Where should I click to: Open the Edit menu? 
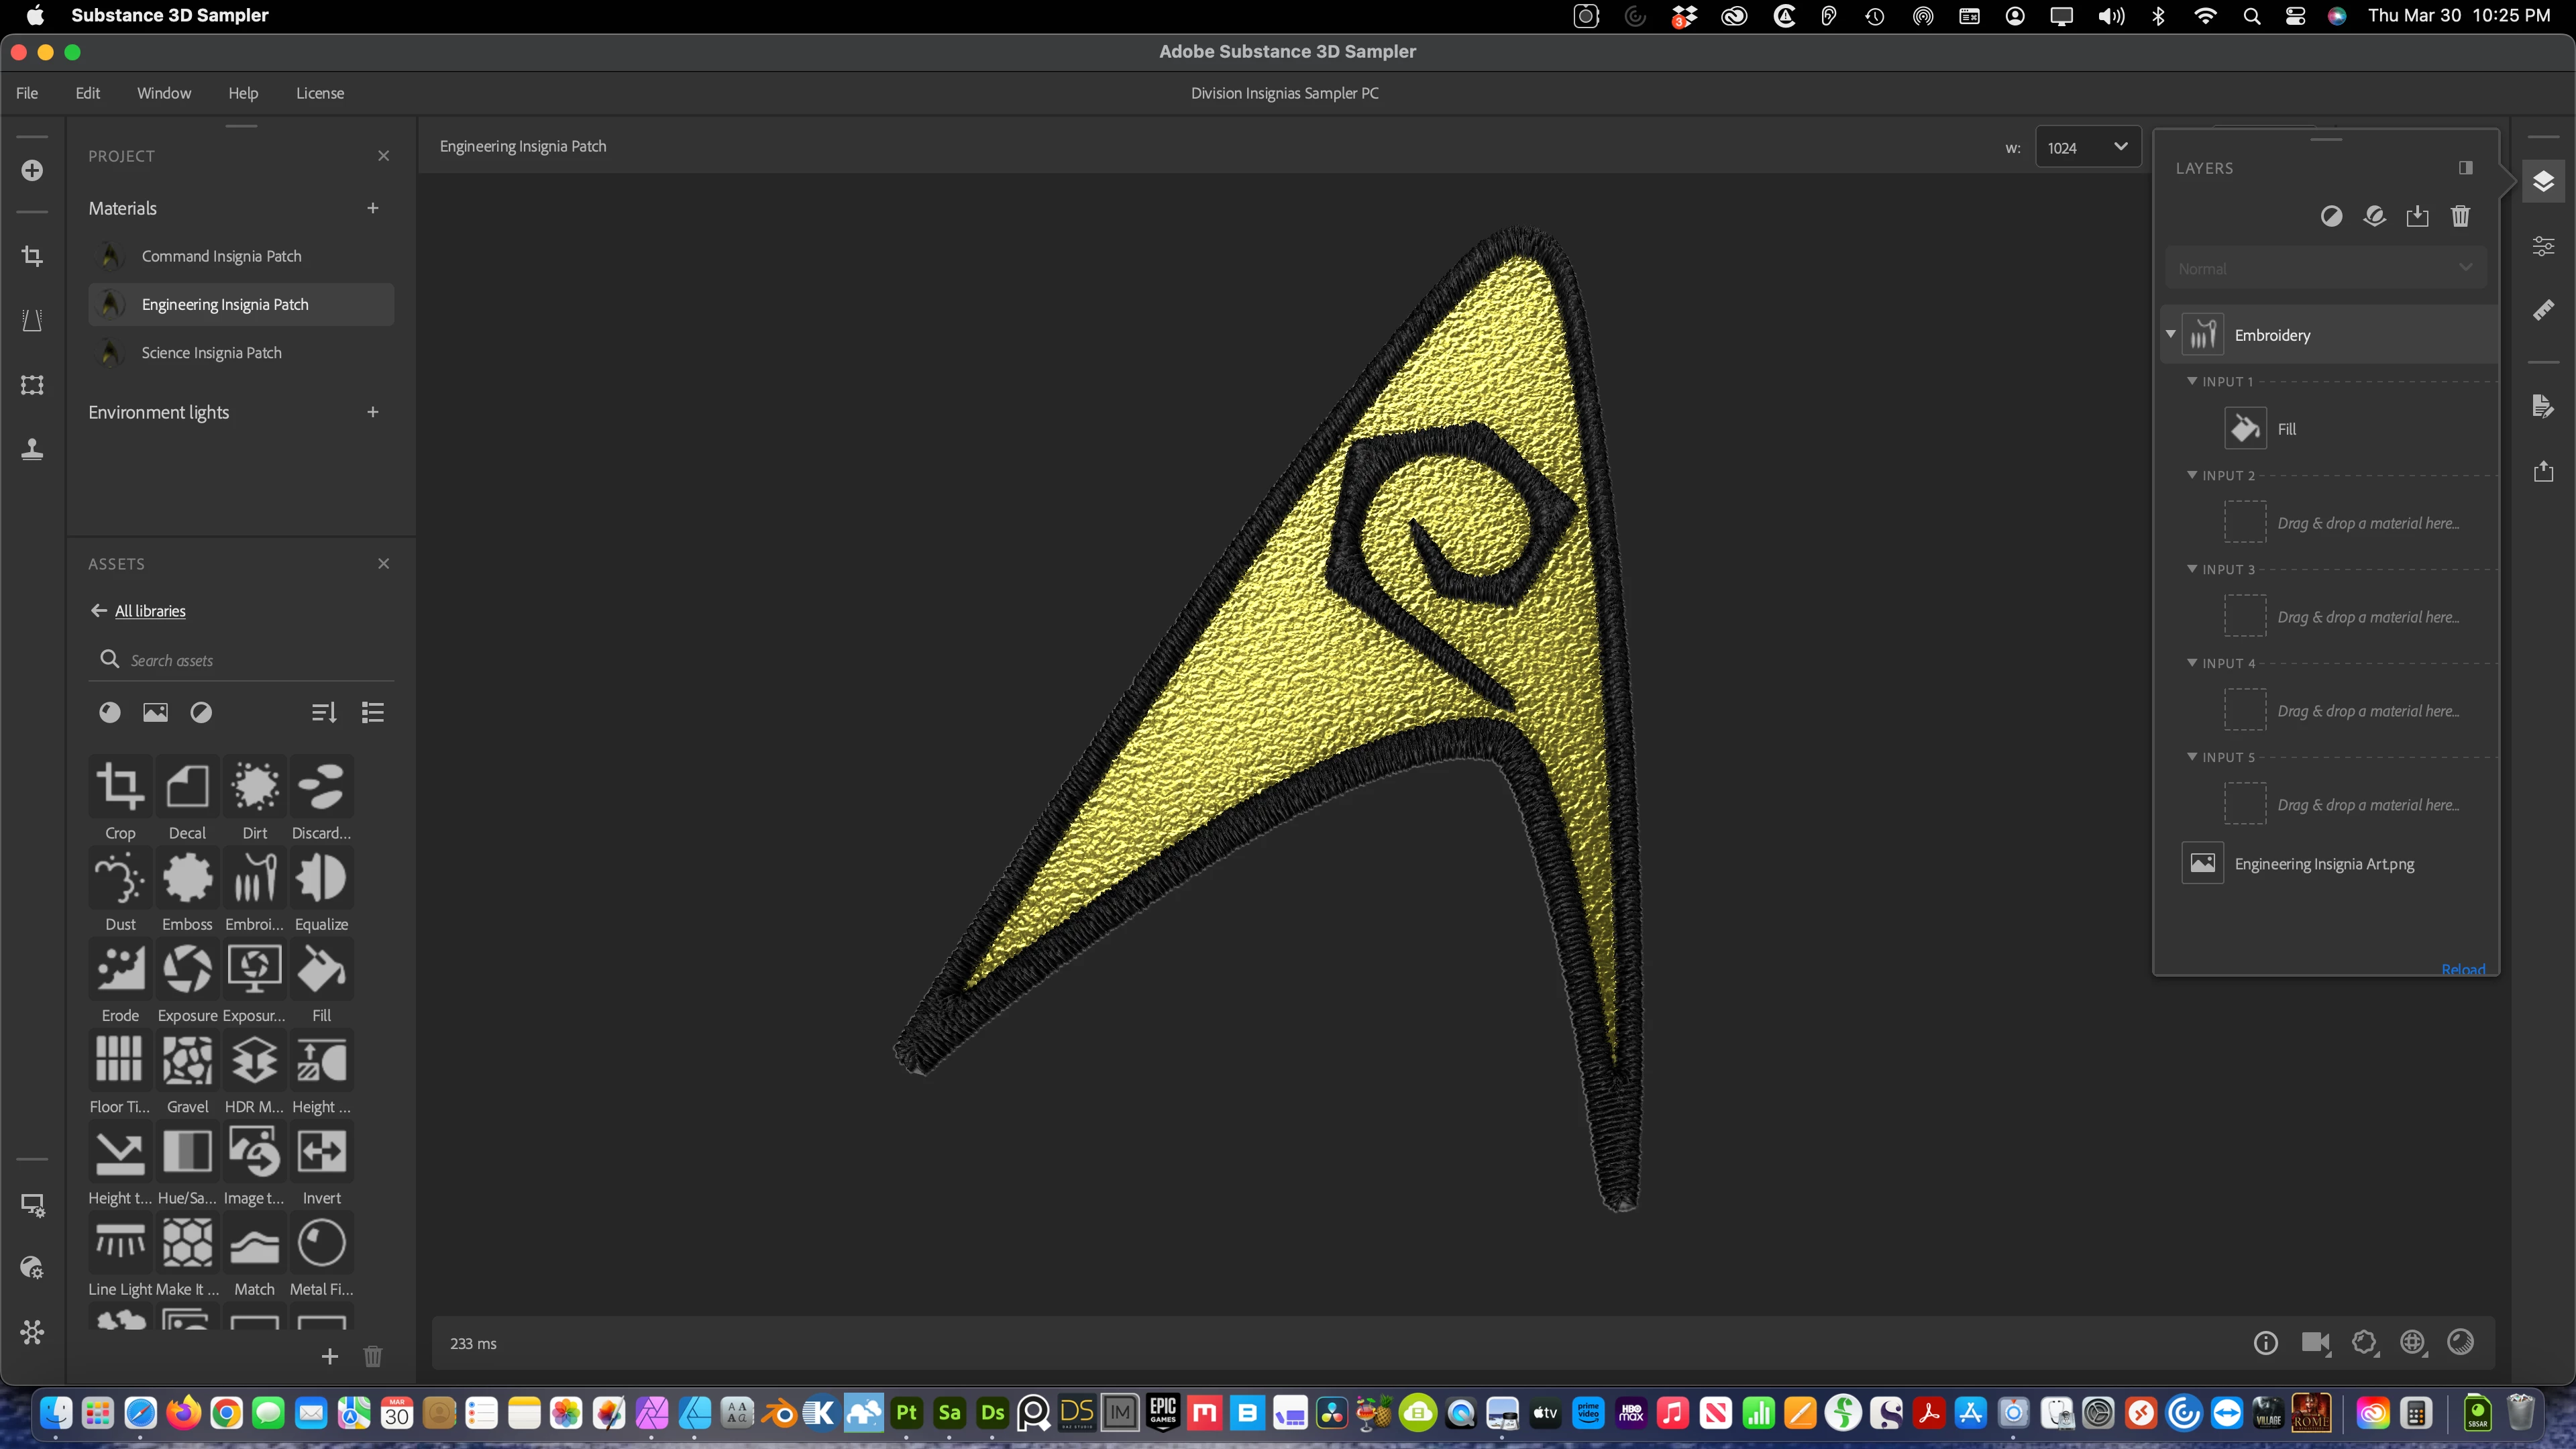click(88, 93)
